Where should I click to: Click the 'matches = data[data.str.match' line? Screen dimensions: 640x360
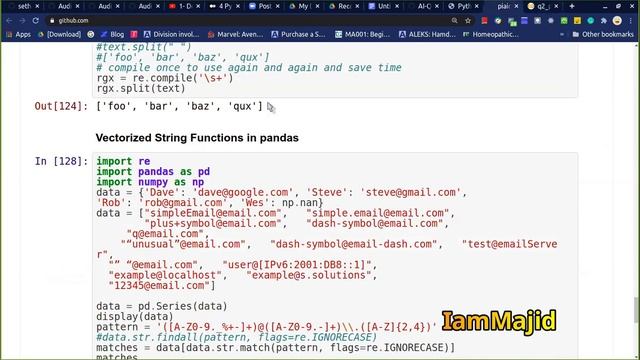pos(276,347)
